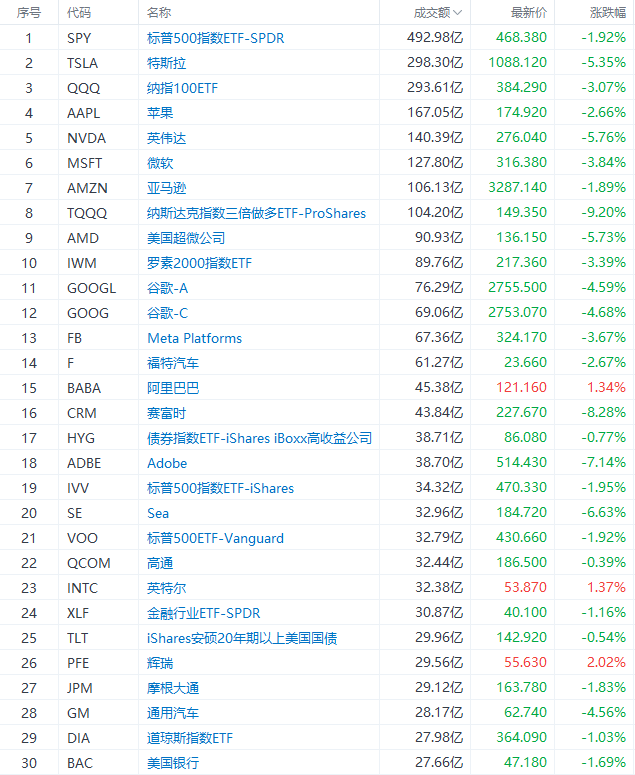Click change value -8.28%
635x775 pixels.
pyautogui.click(x=603, y=412)
